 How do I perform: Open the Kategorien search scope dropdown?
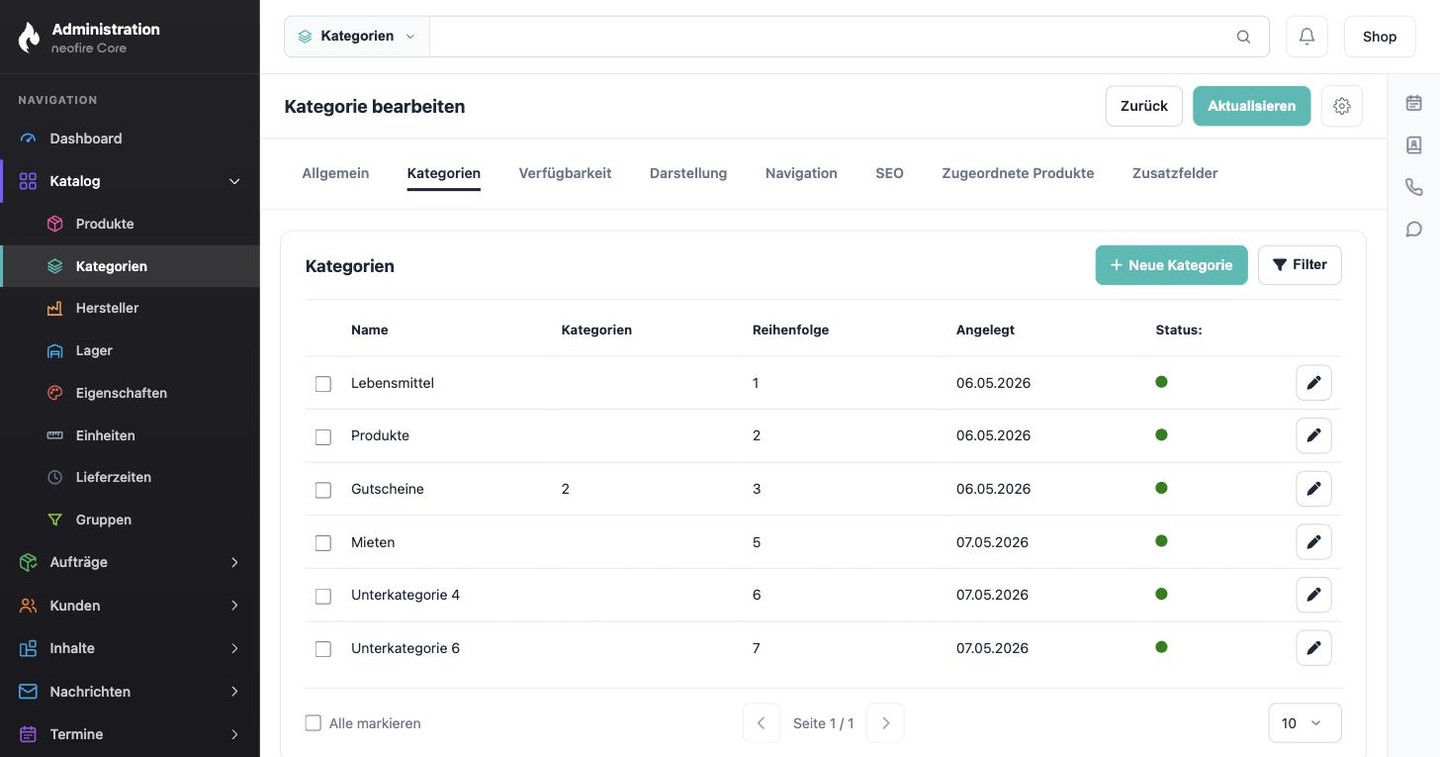click(x=357, y=36)
